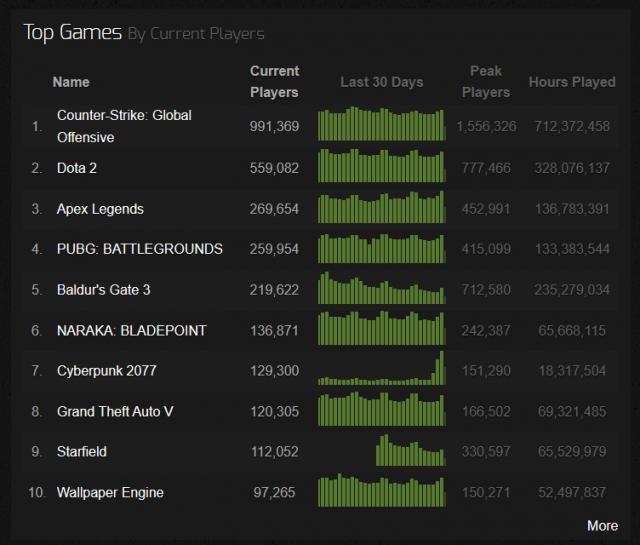Open Counter-Strike: Global Offensive game link
Image resolution: width=640 pixels, height=545 pixels.
(x=124, y=126)
